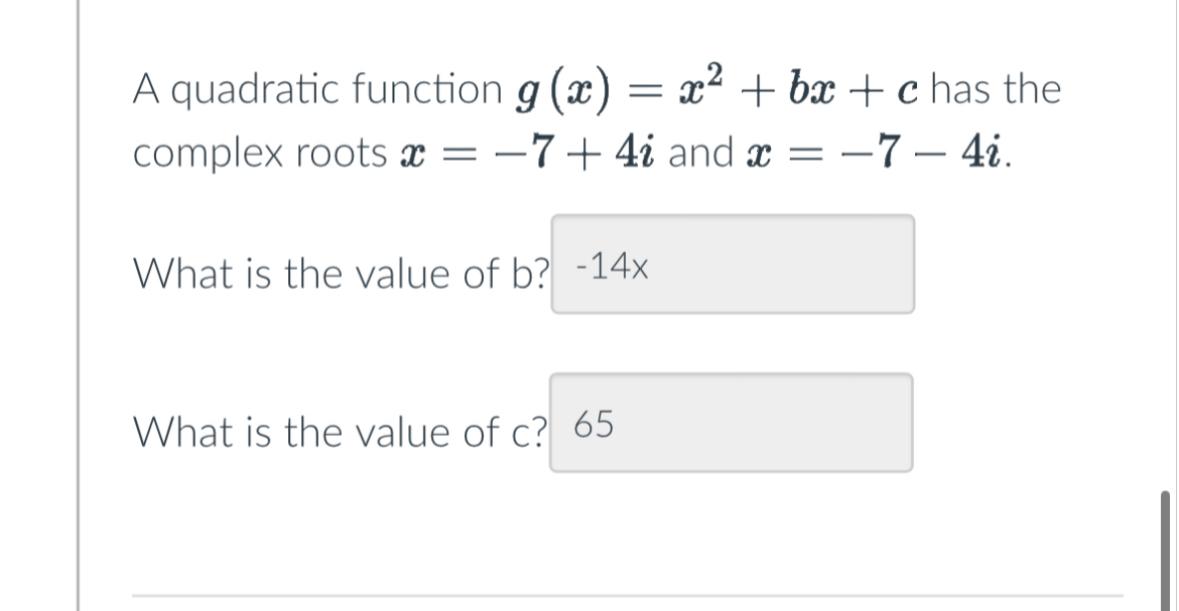Click the label What is the value of b?
Viewport: 1179px width, 611px height.
[x=340, y=274]
